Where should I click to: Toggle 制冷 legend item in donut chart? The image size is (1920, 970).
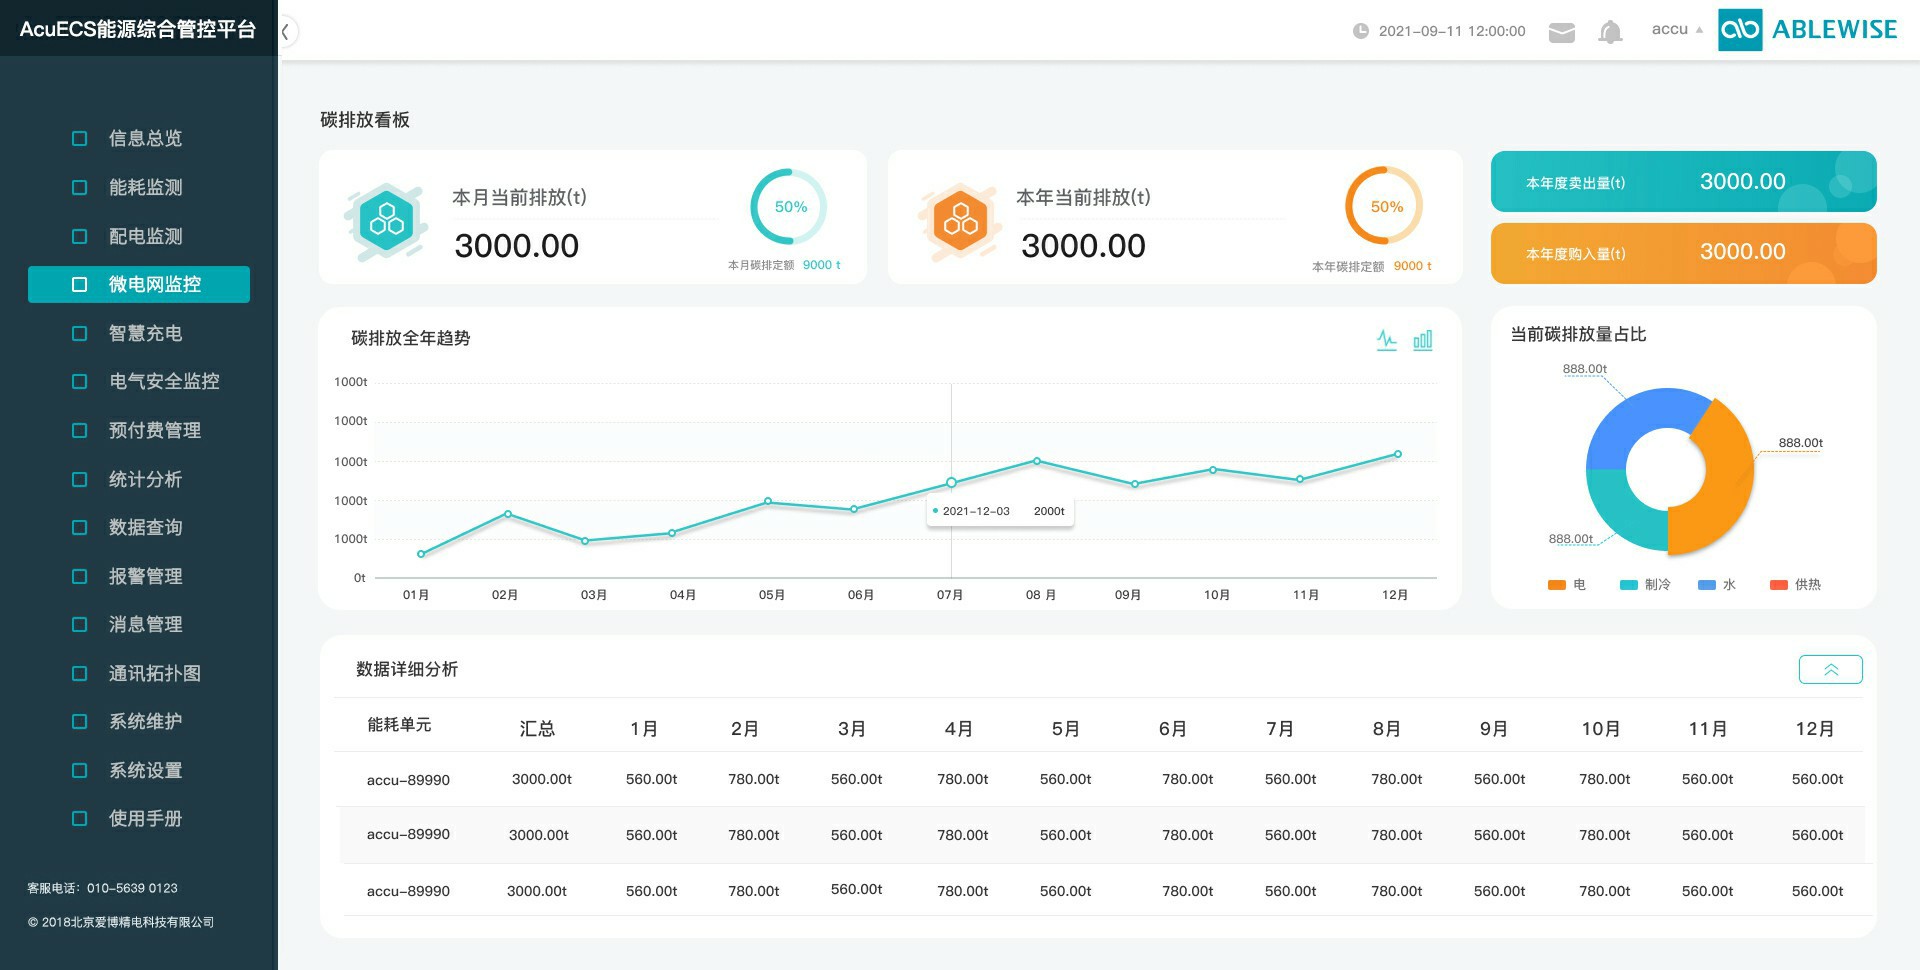click(1644, 585)
